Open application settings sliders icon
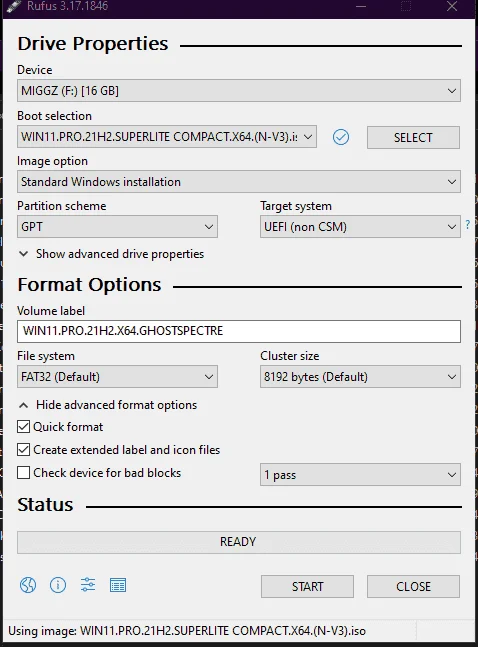Image resolution: width=478 pixels, height=647 pixels. tap(88, 585)
